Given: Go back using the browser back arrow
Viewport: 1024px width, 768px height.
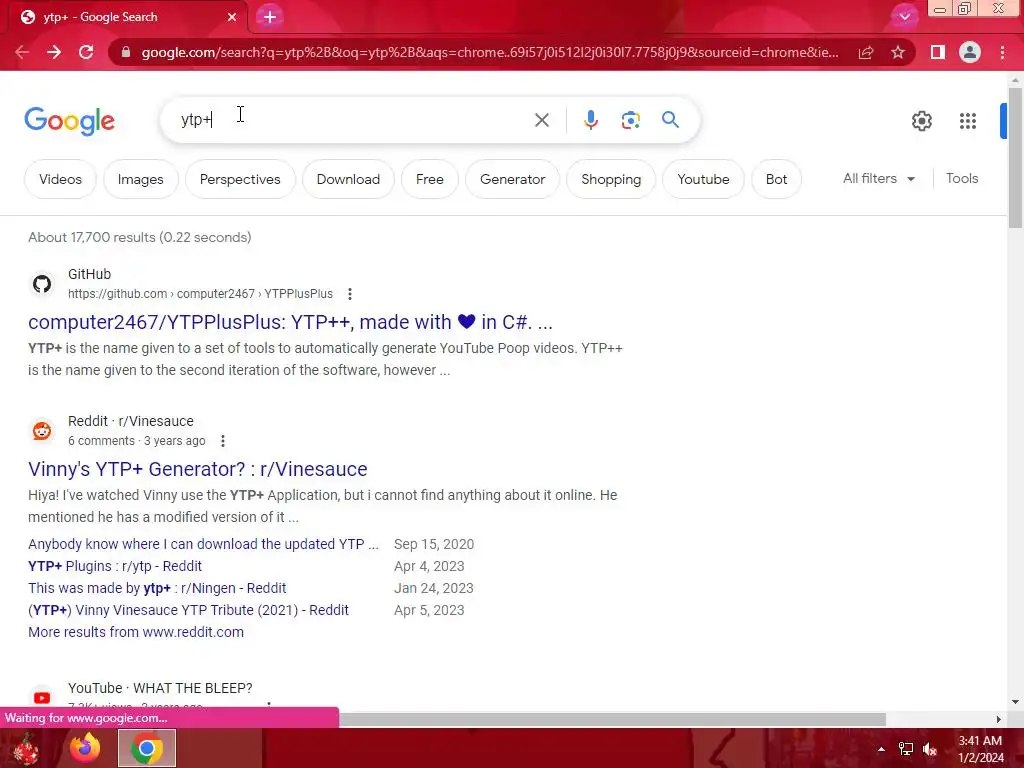Looking at the screenshot, I should pos(22,52).
